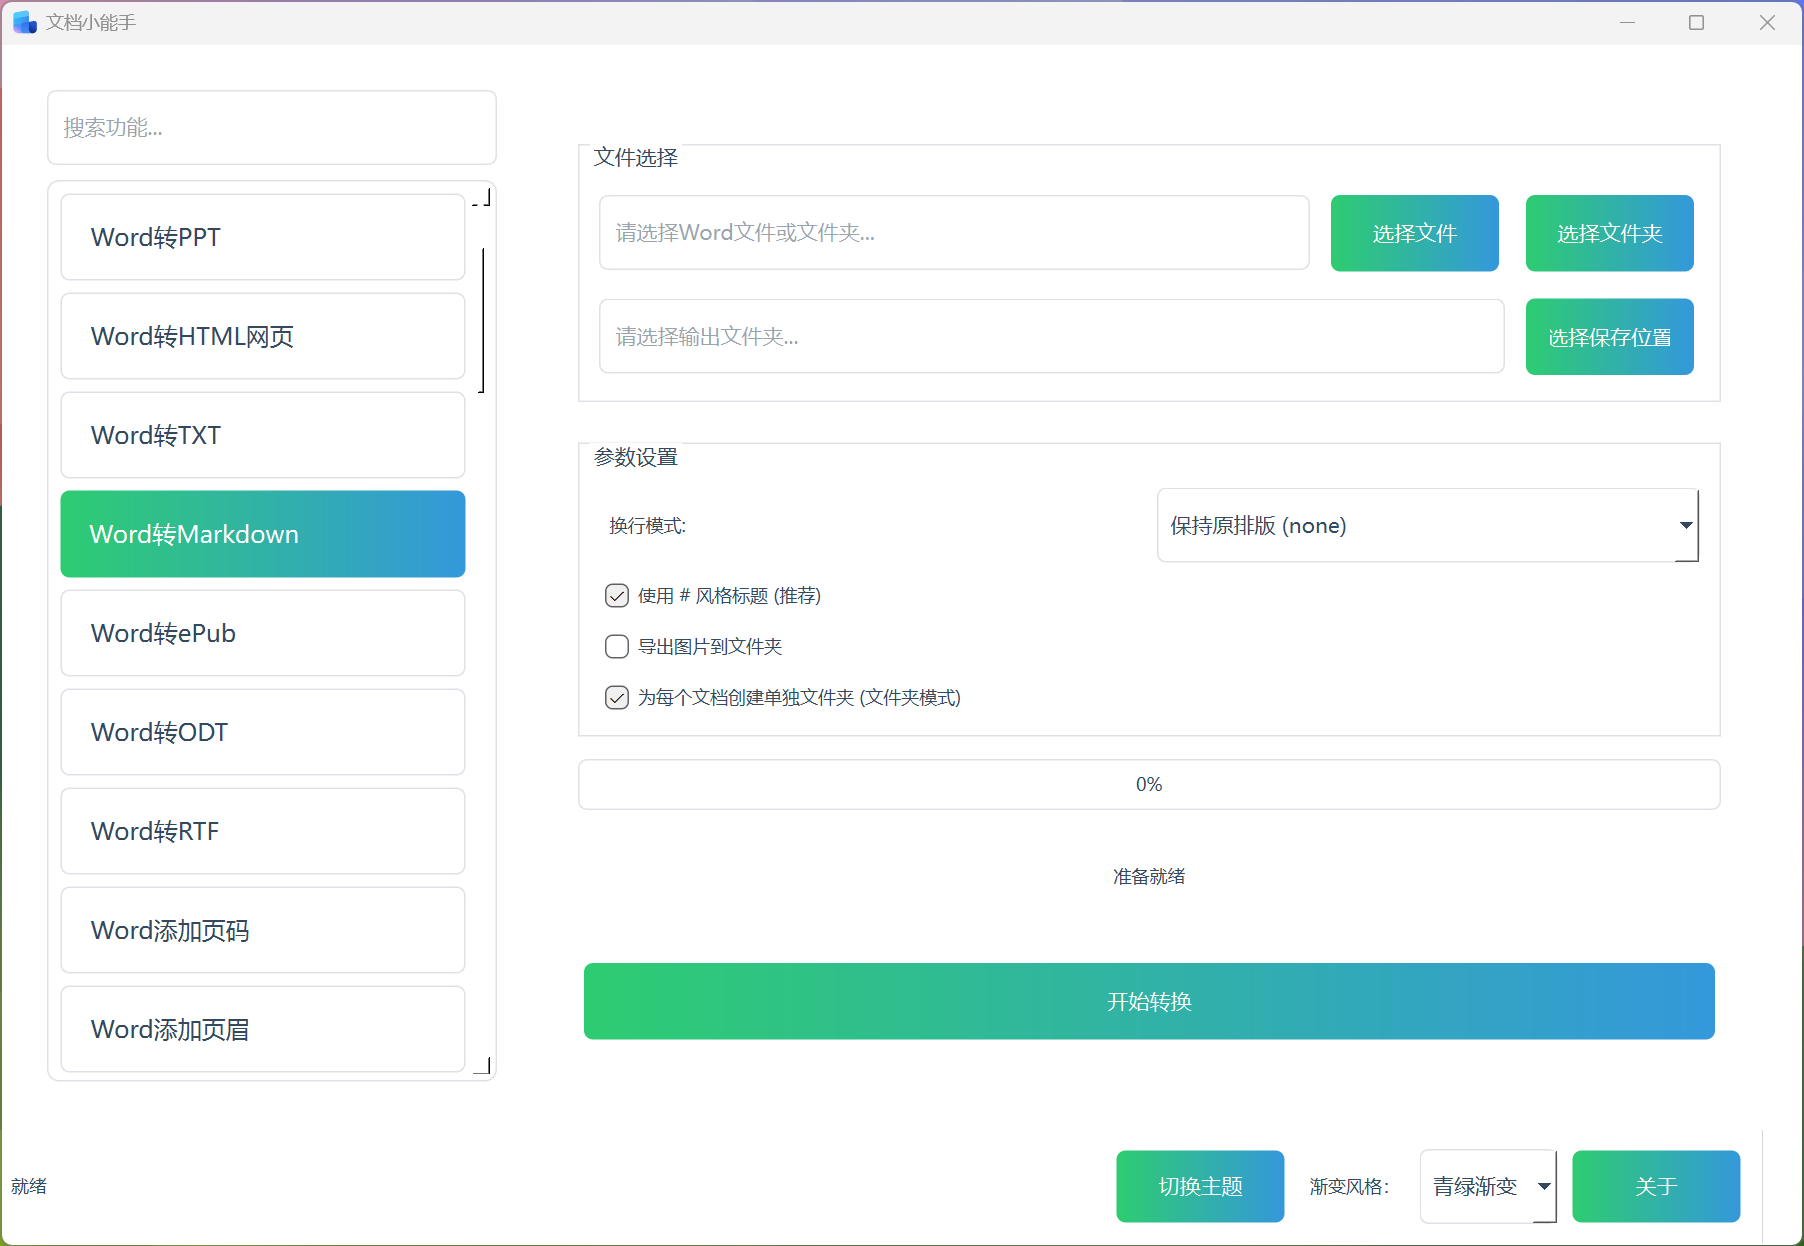Toggle the 使用 # 风格标题 checkbox
1804x1246 pixels.
(x=617, y=596)
